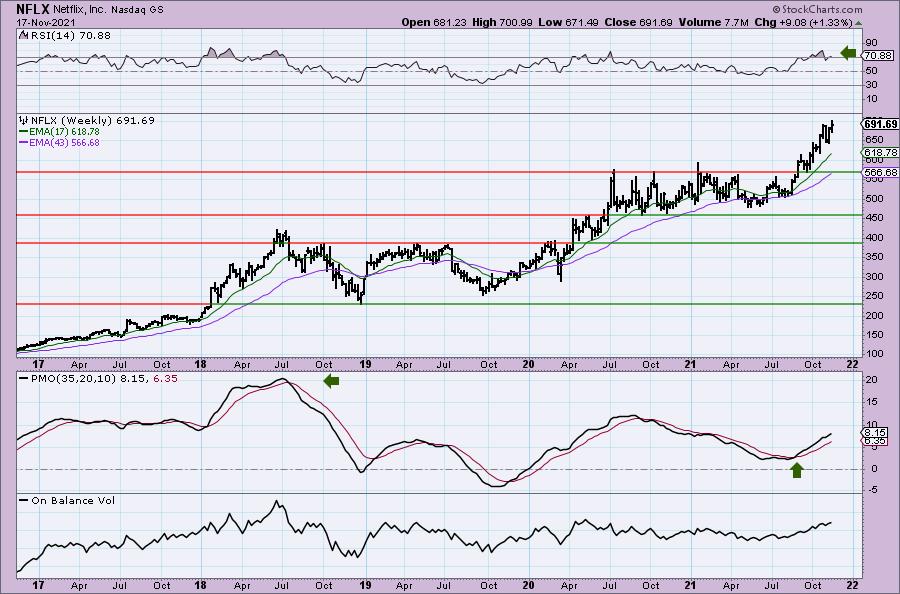The width and height of the screenshot is (900, 594).
Task: Click the 400 price axis label
Action: 874,237
